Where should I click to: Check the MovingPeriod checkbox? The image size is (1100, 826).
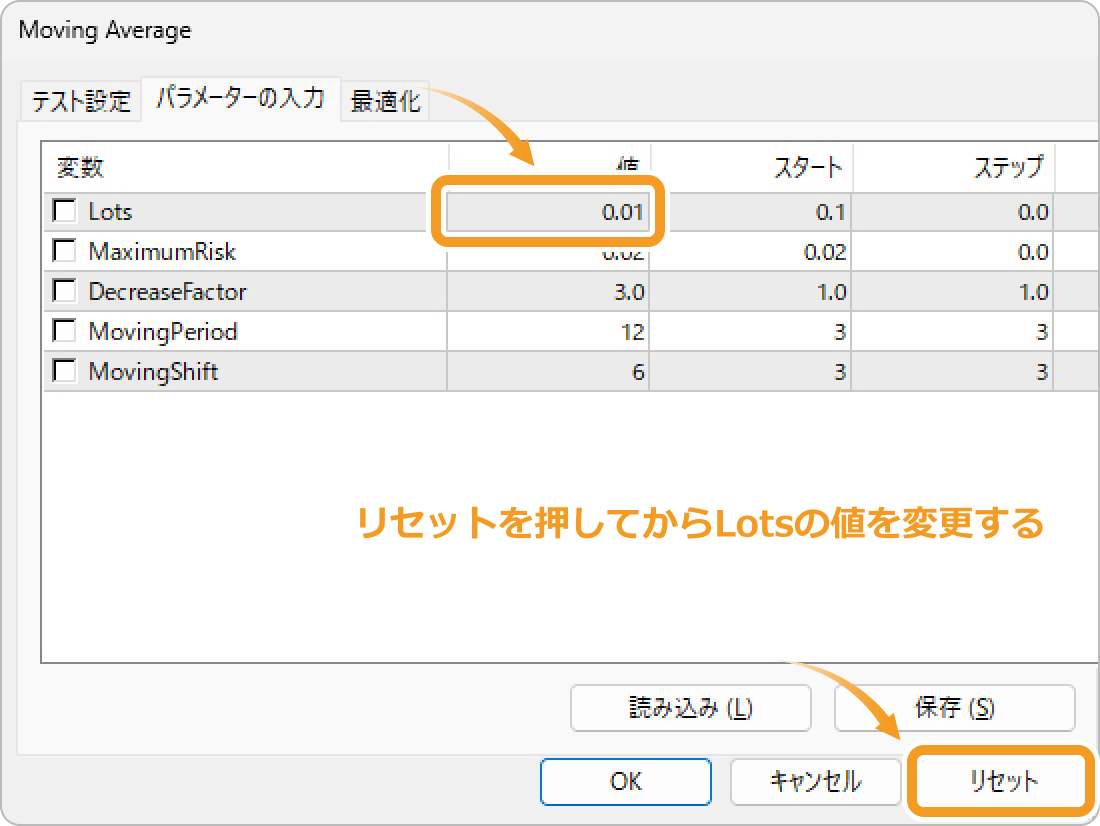tap(65, 331)
